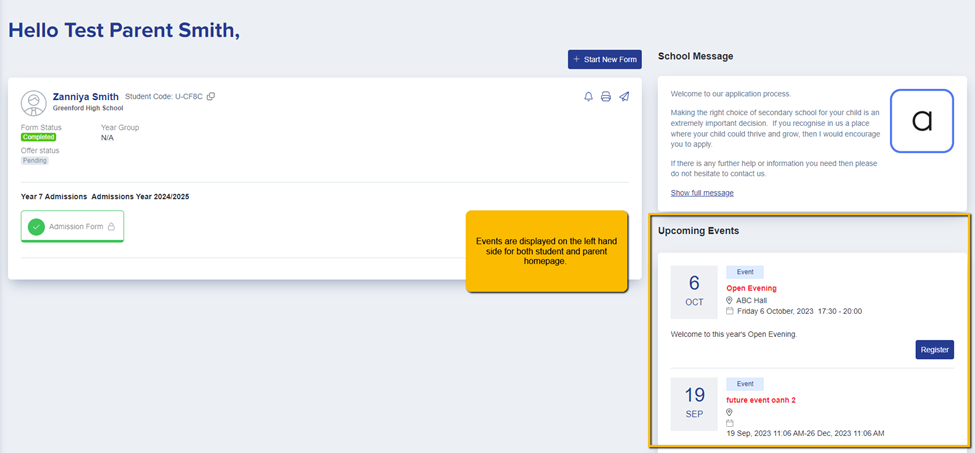
Task: Click calendar icon beside Friday 6 October
Action: pyautogui.click(x=729, y=311)
